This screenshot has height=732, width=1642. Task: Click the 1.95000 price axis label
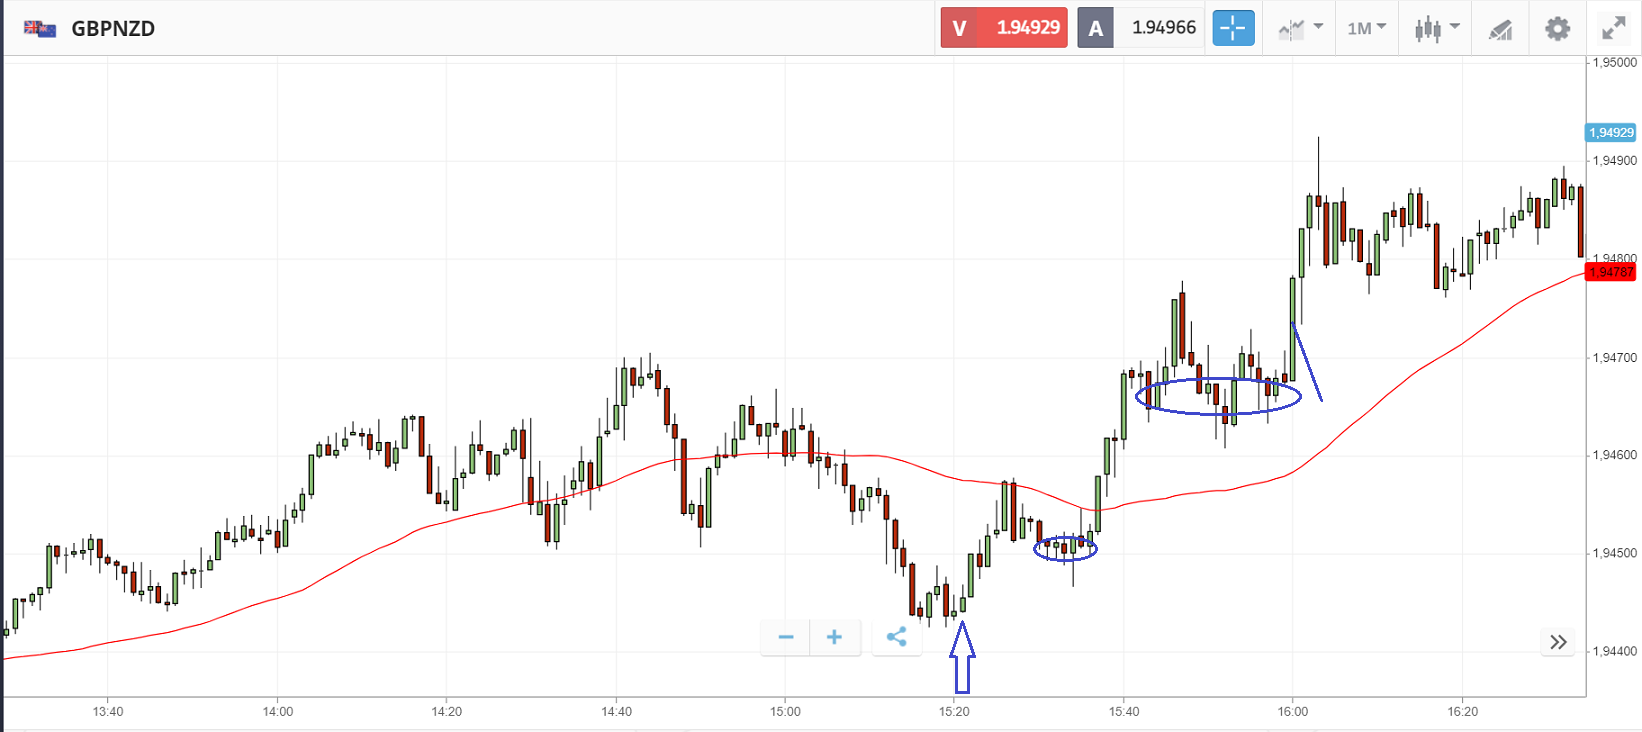[1615, 62]
